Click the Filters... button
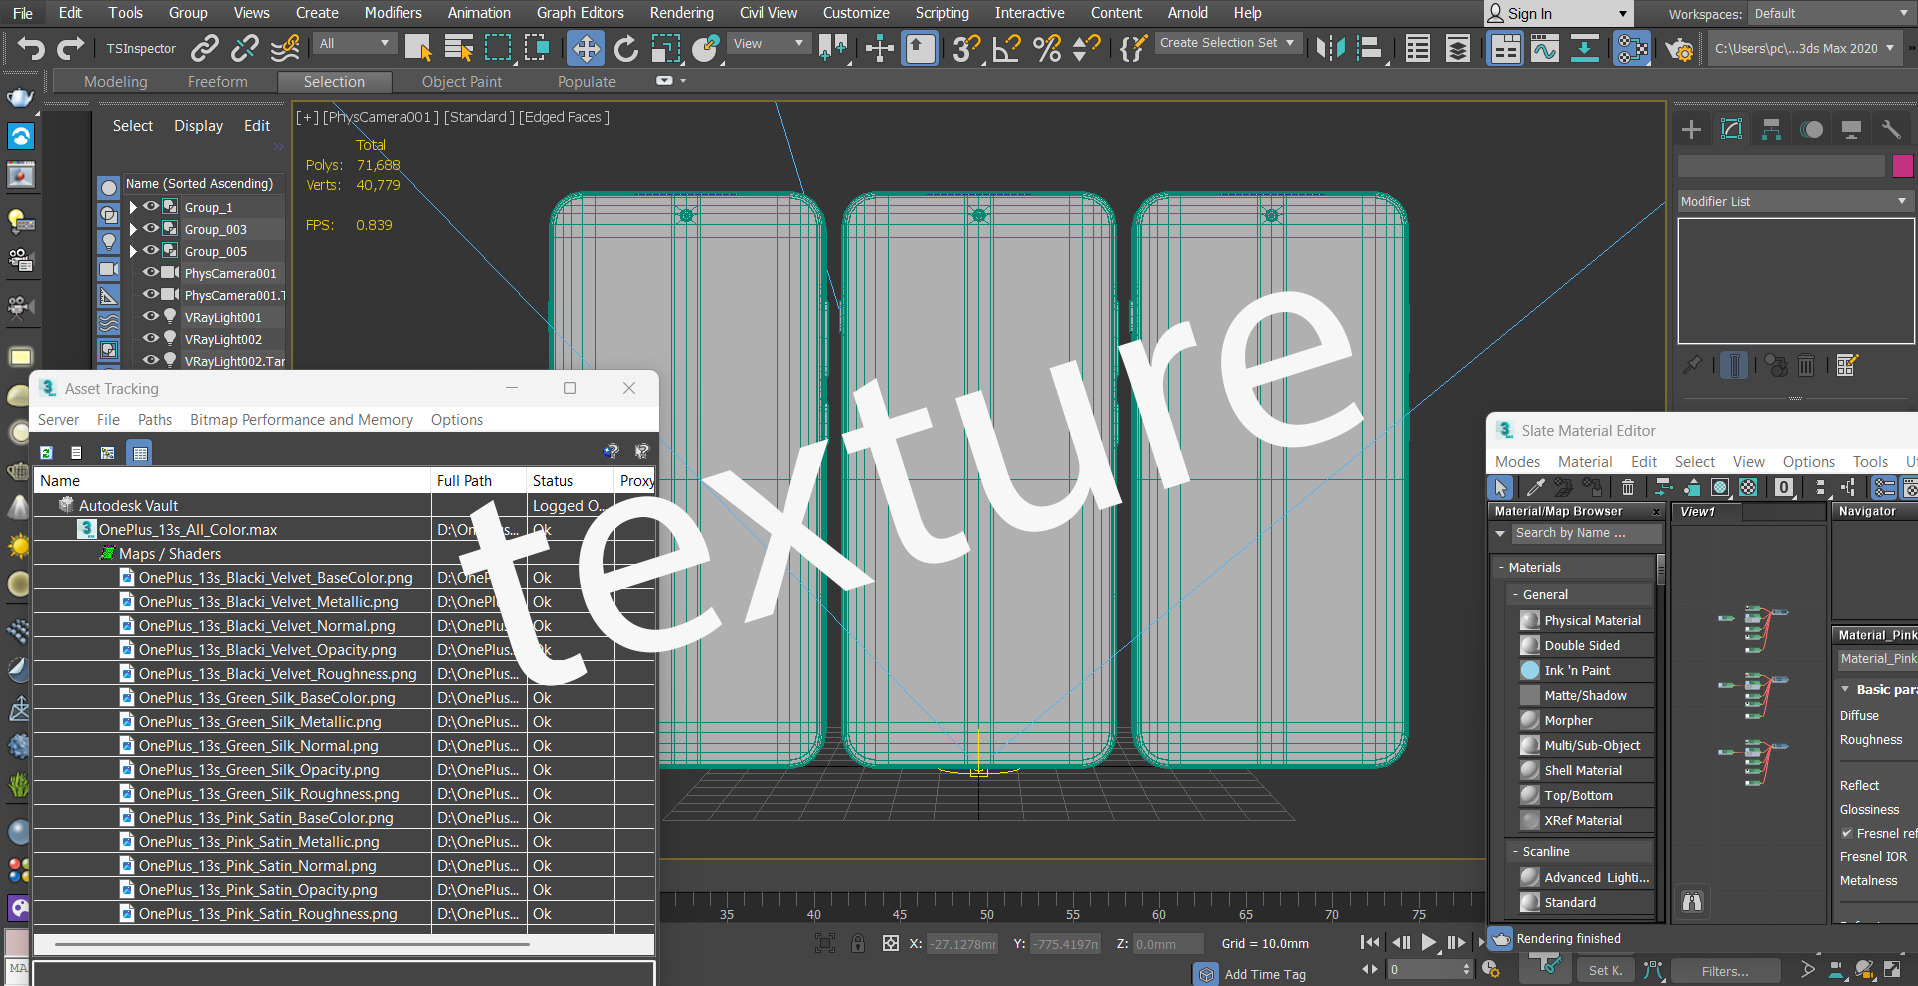 tap(1725, 971)
